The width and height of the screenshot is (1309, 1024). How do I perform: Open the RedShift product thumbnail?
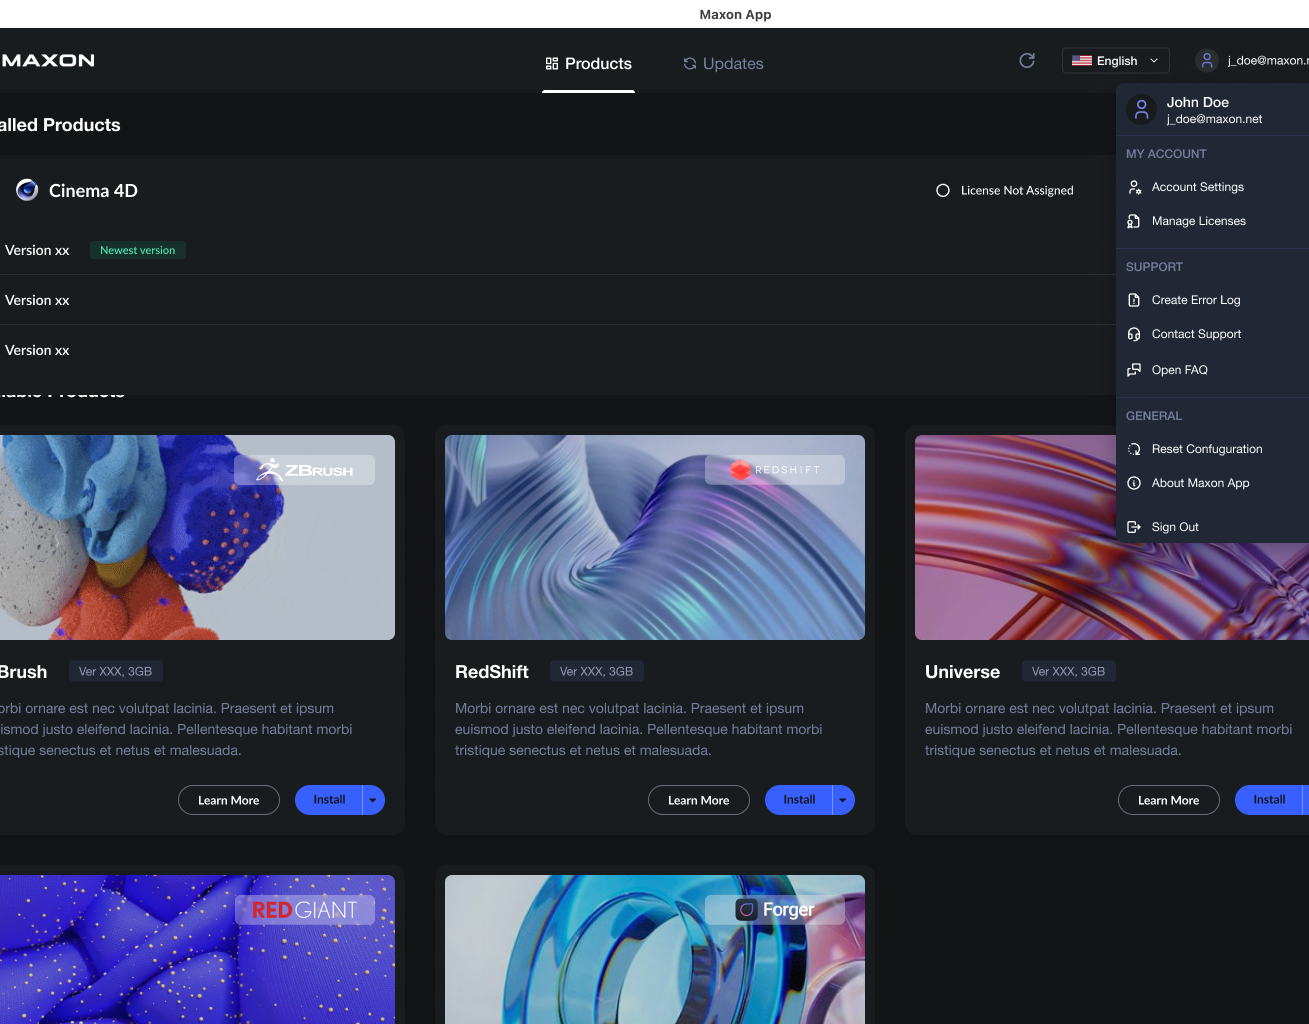pos(655,537)
